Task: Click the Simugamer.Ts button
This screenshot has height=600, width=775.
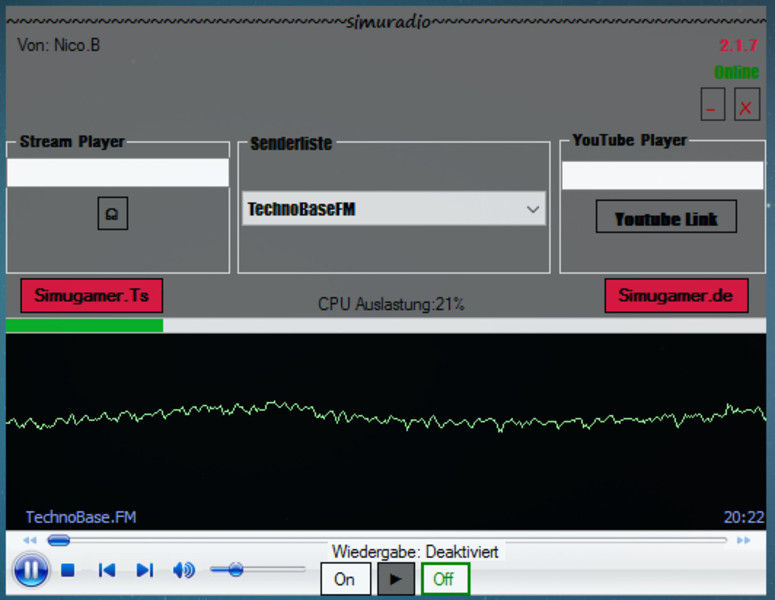Action: [91, 296]
